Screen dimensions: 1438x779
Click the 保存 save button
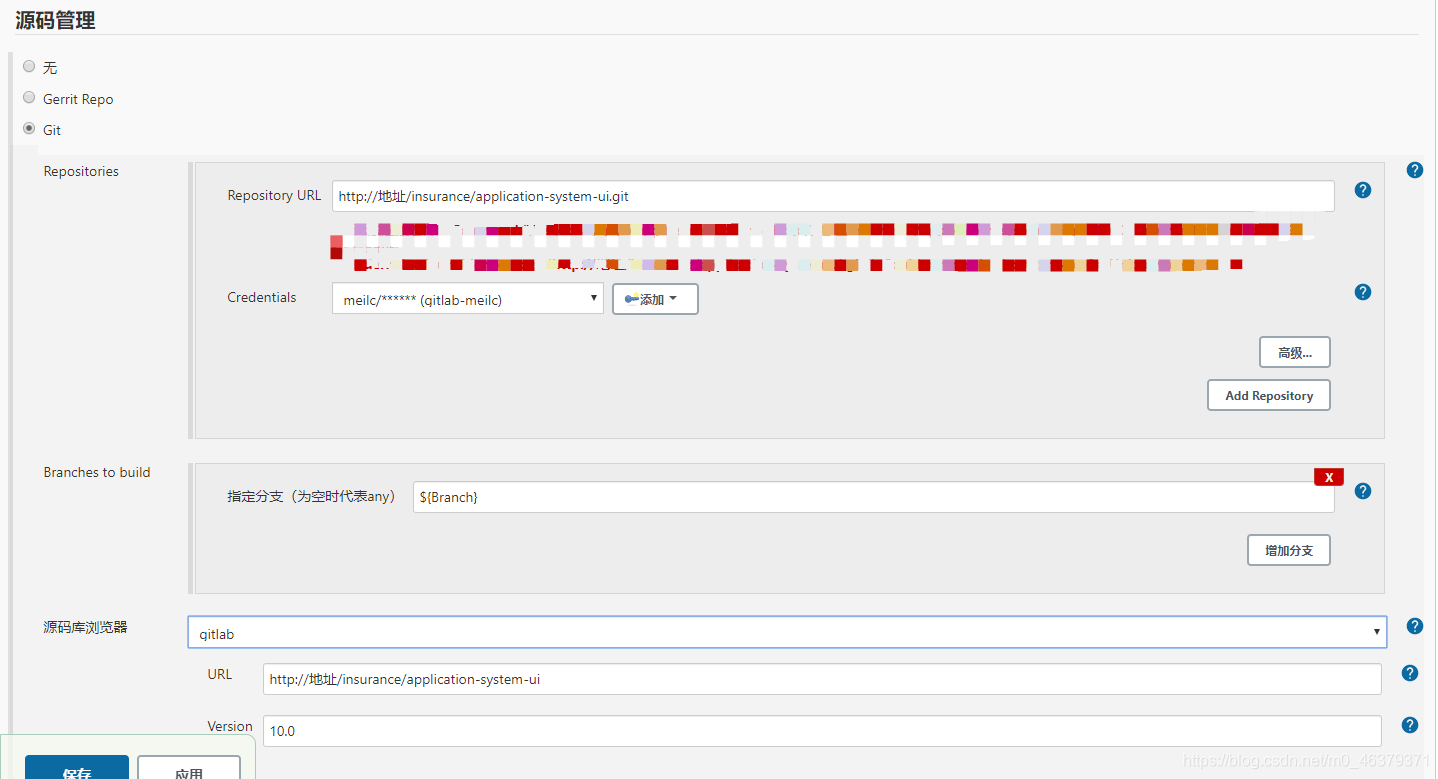click(x=77, y=767)
